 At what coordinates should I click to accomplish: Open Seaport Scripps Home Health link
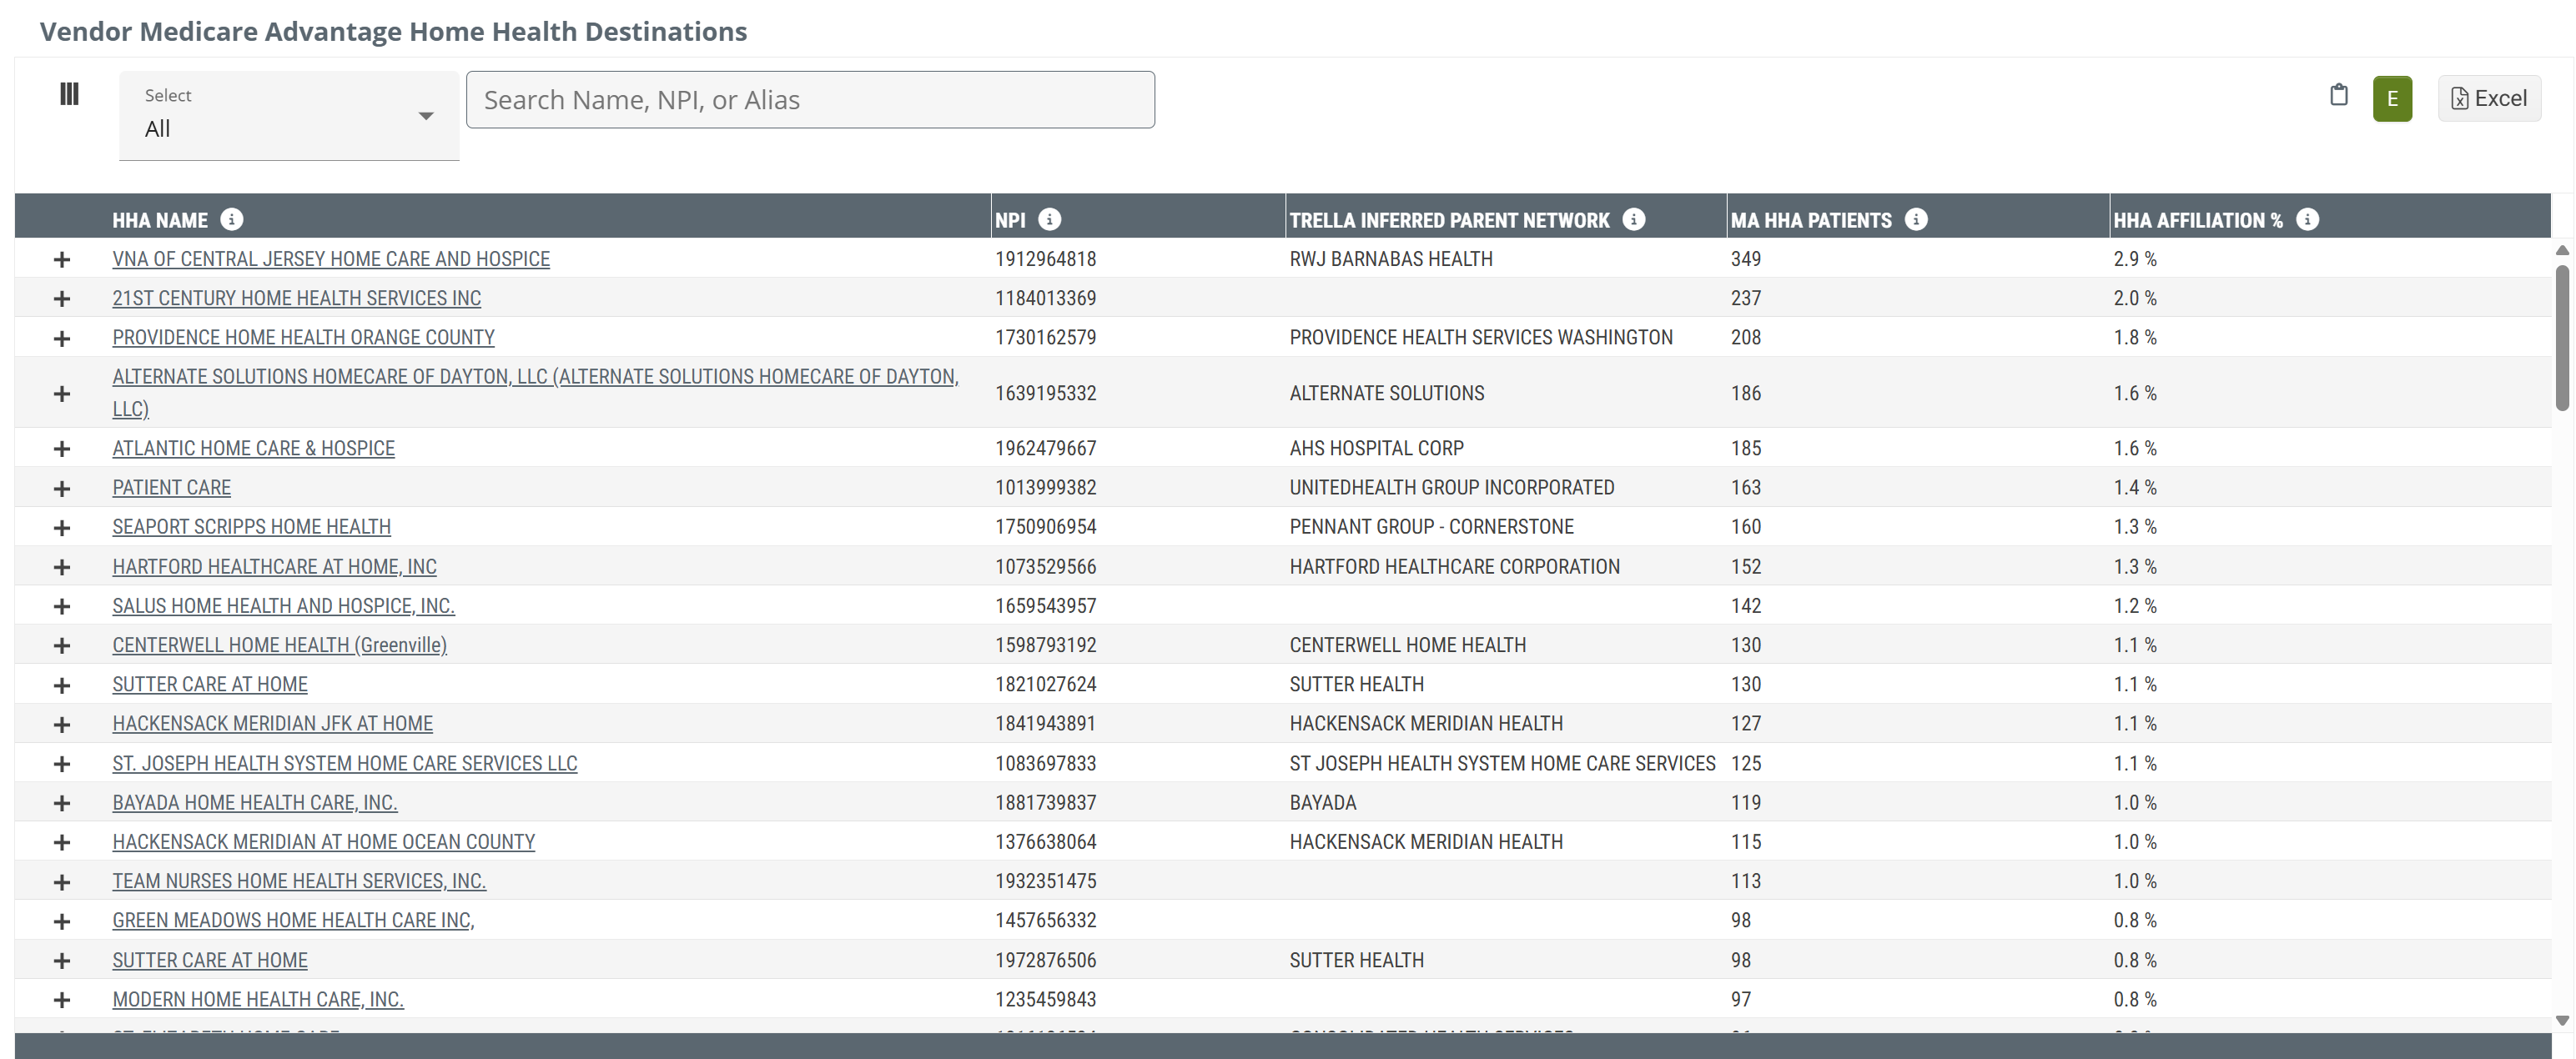click(251, 527)
